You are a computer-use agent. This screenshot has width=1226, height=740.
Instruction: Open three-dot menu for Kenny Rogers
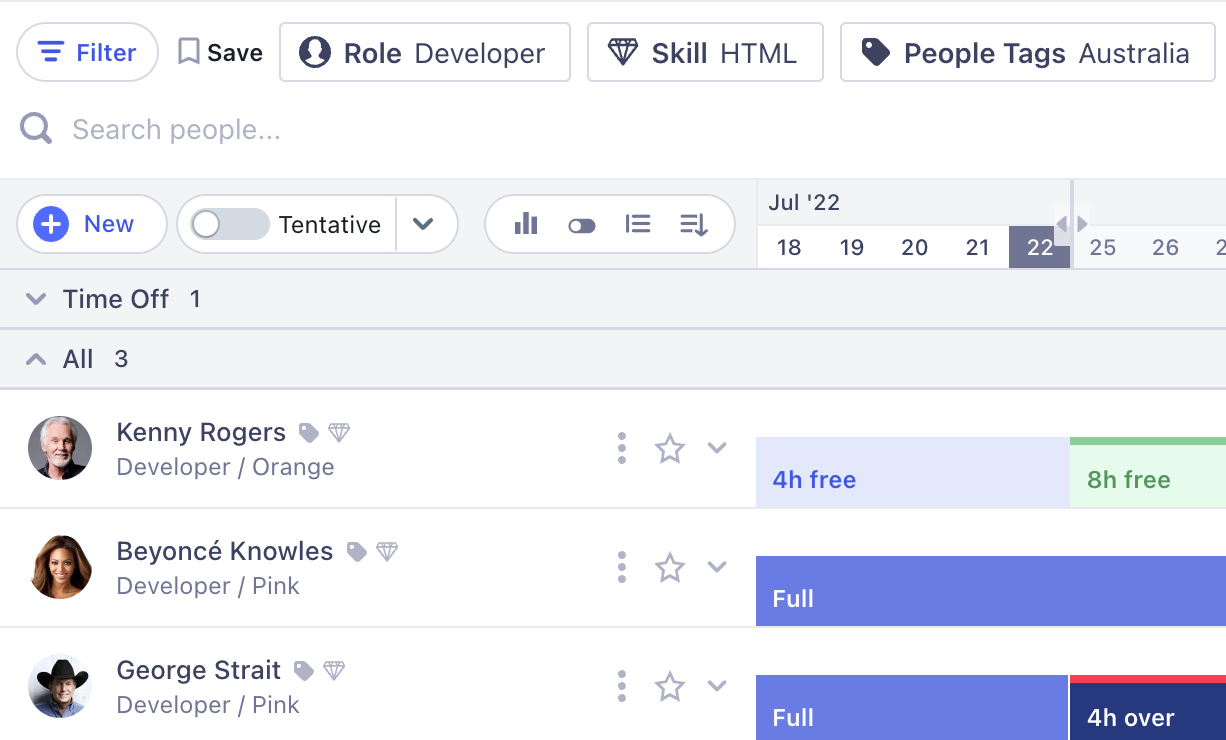click(622, 448)
